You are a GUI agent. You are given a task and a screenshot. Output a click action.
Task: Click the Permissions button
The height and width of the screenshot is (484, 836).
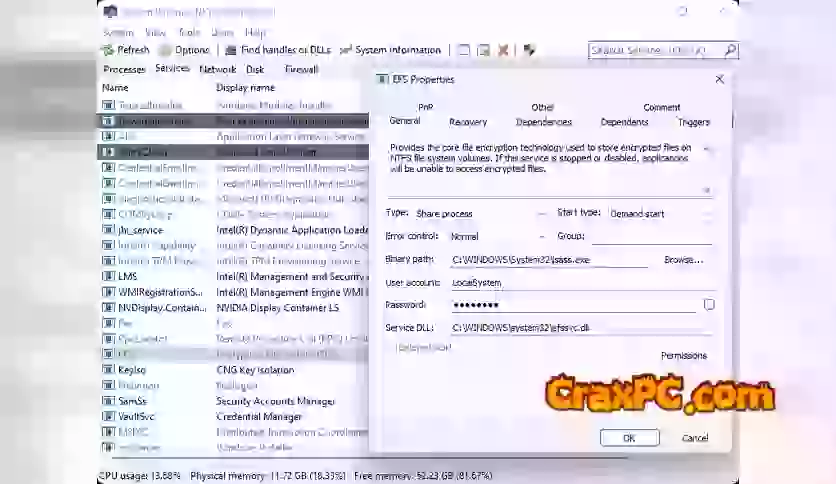click(684, 356)
